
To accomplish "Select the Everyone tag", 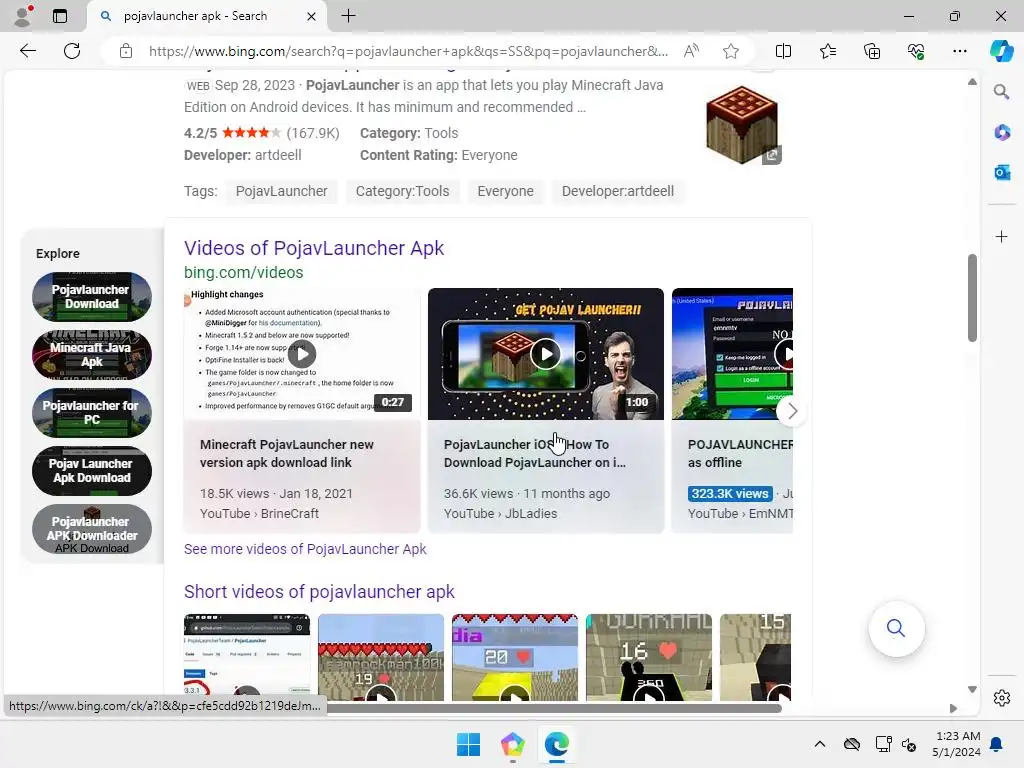I will [505, 191].
